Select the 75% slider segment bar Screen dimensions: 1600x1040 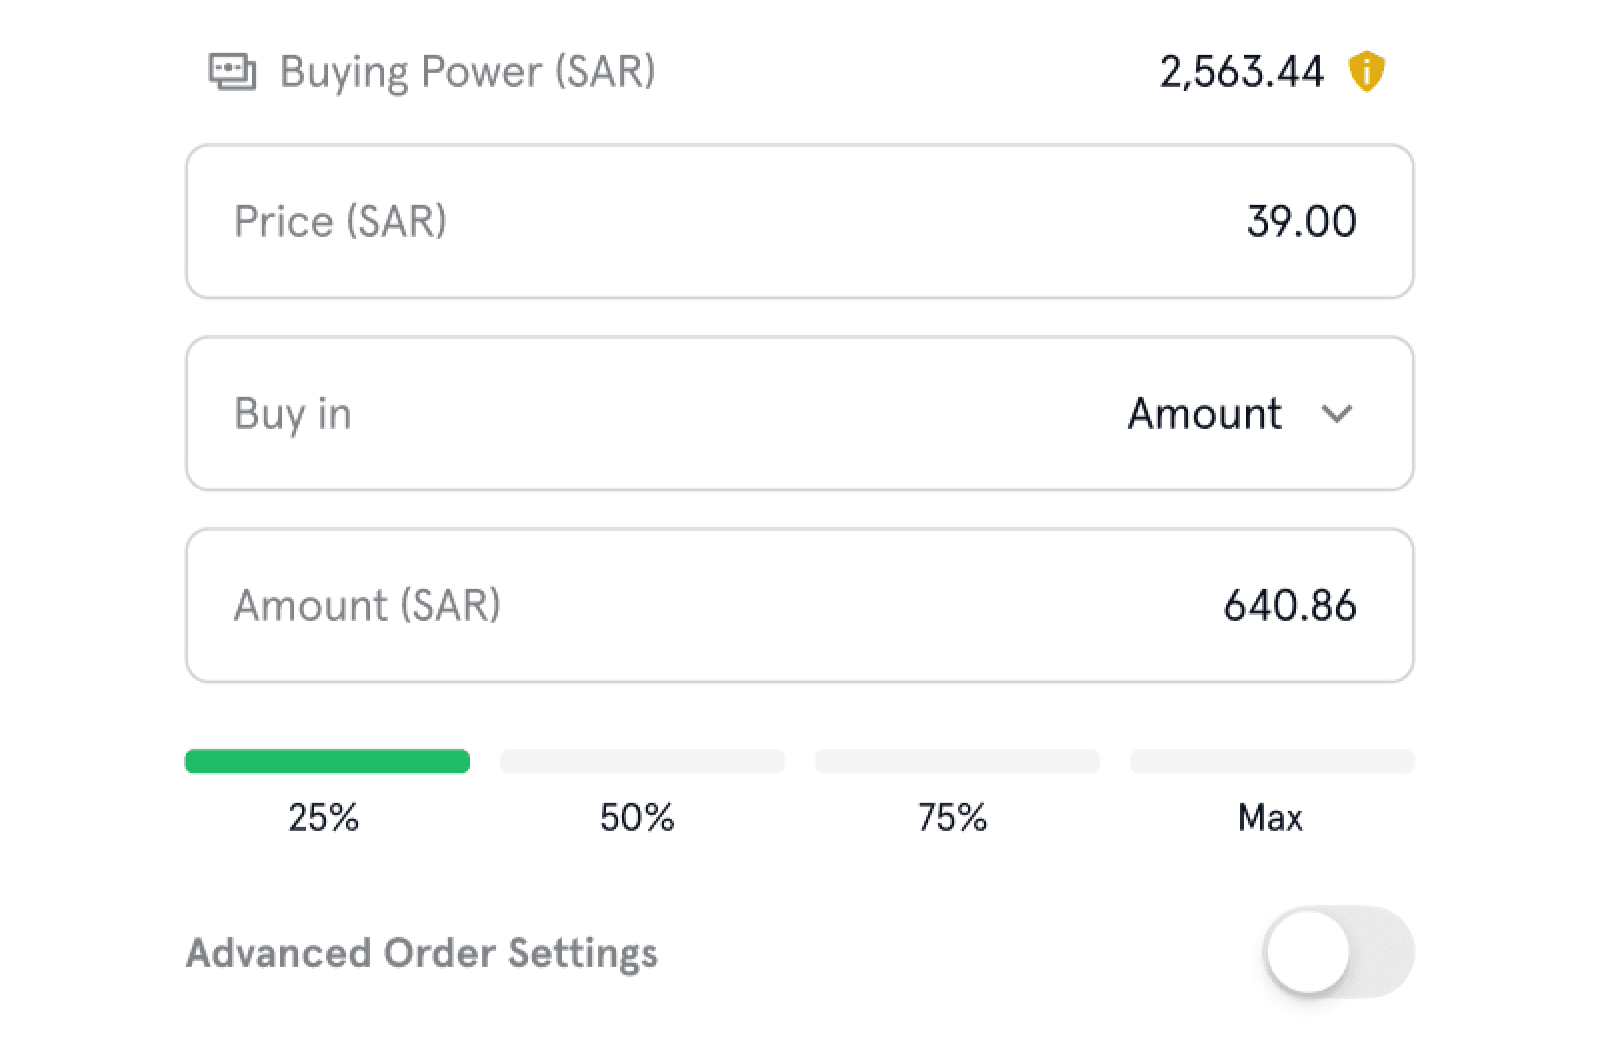tap(957, 762)
